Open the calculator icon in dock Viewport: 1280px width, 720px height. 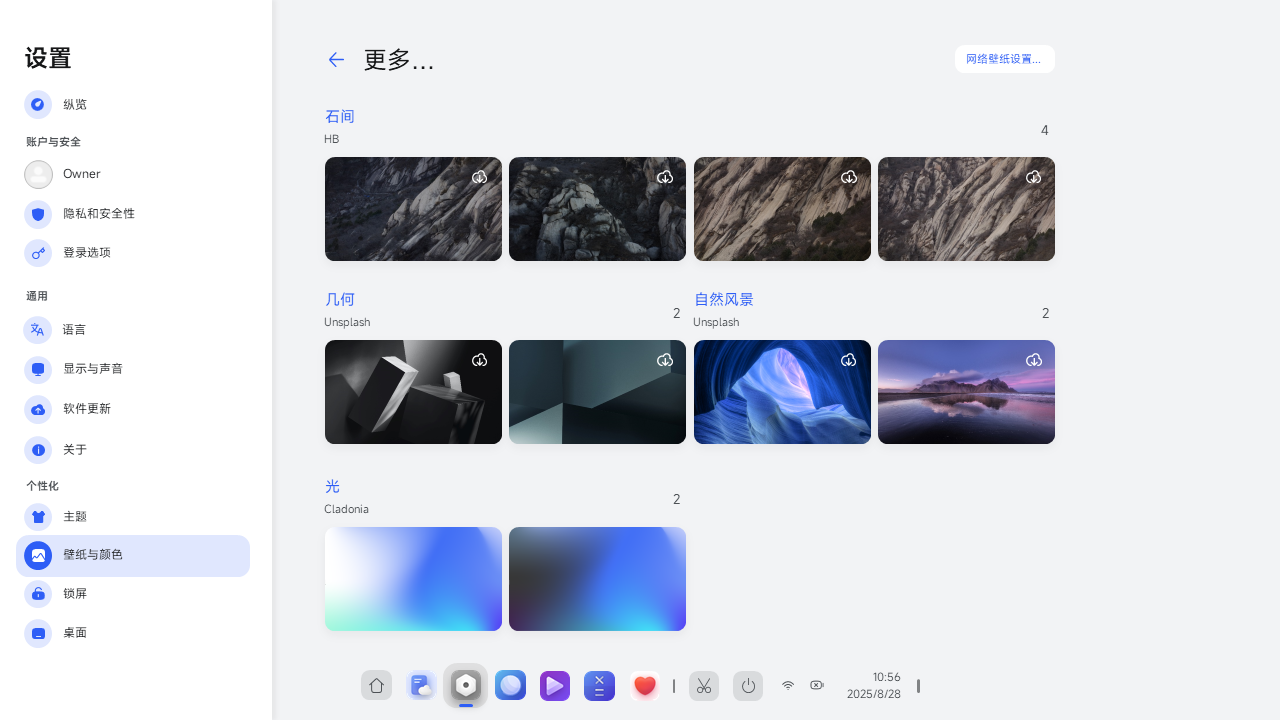(599, 685)
